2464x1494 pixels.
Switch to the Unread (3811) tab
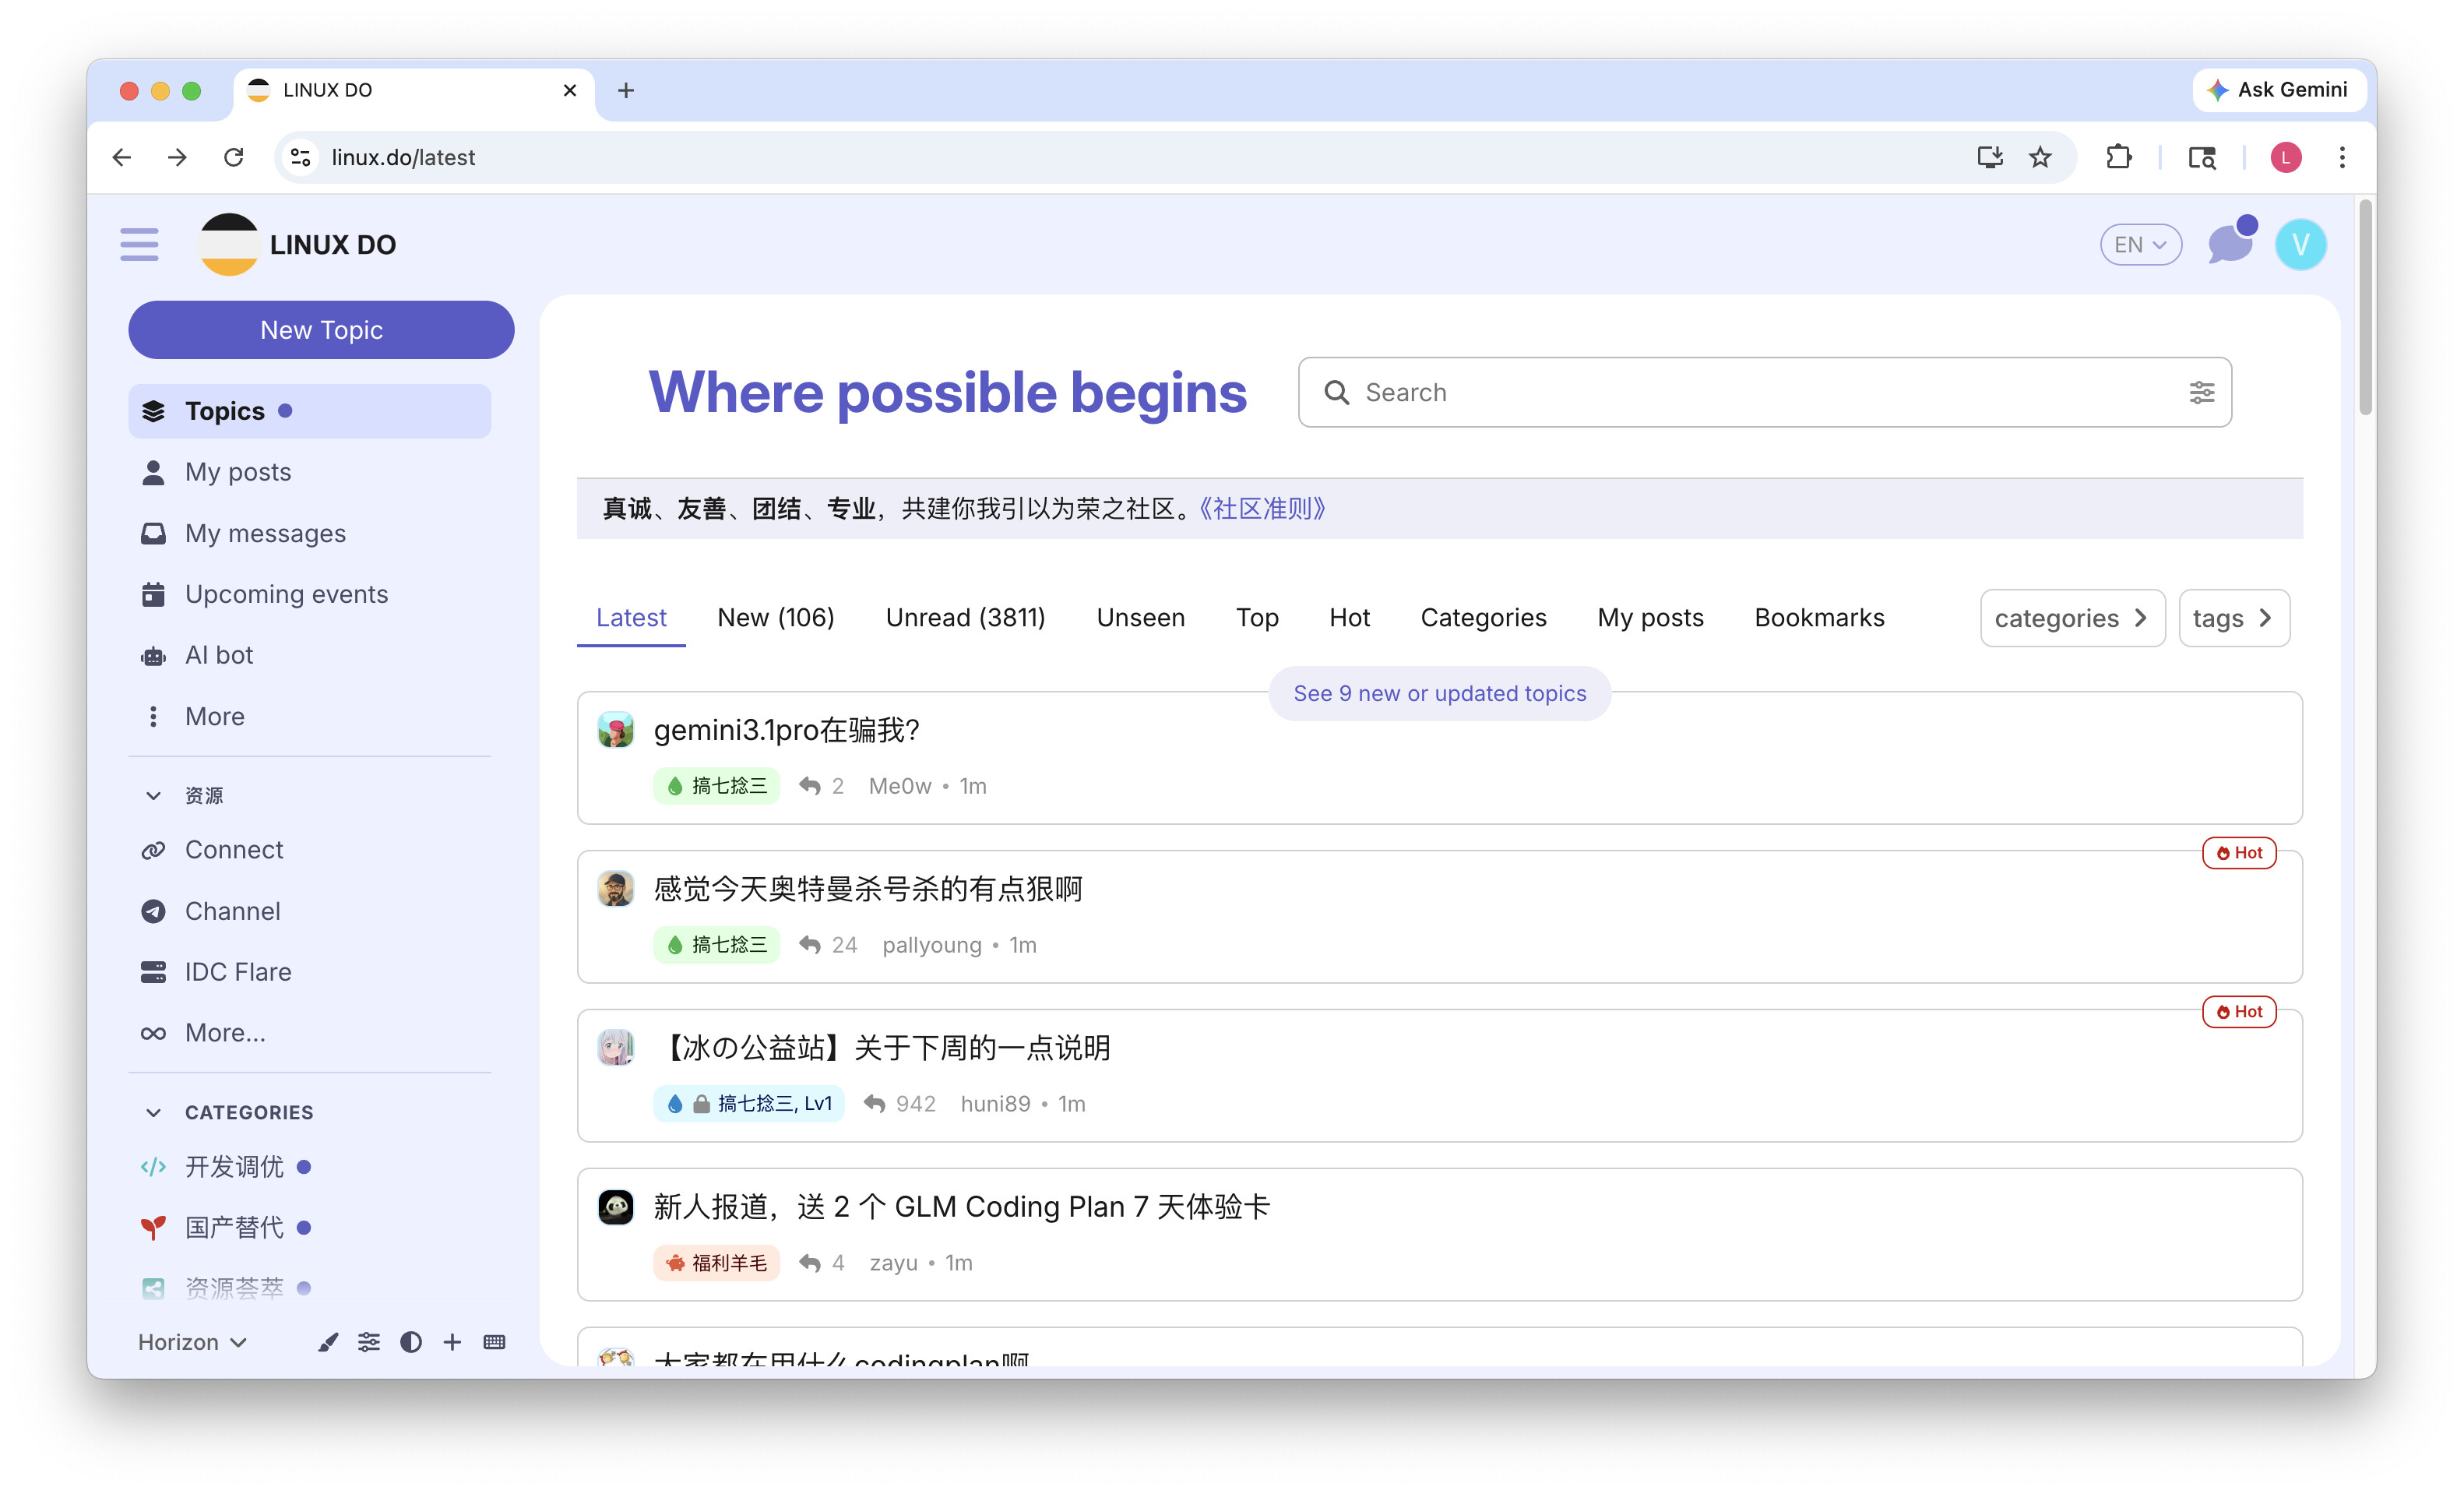pyautogui.click(x=965, y=618)
